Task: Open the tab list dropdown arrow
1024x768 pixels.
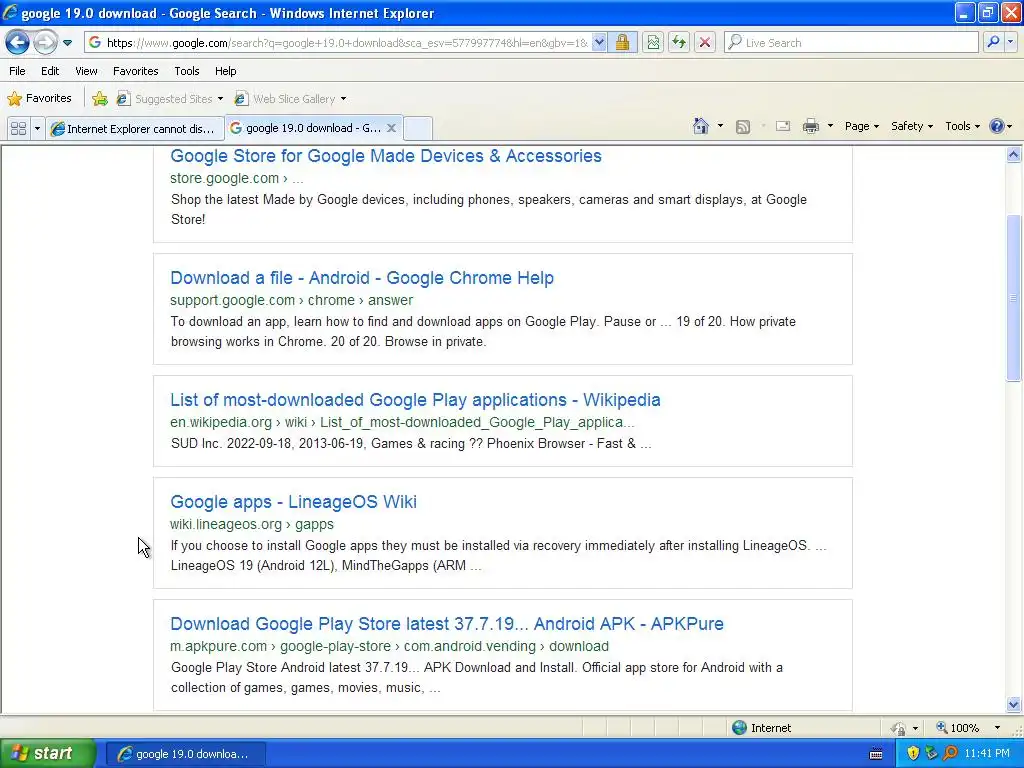Action: click(x=37, y=128)
